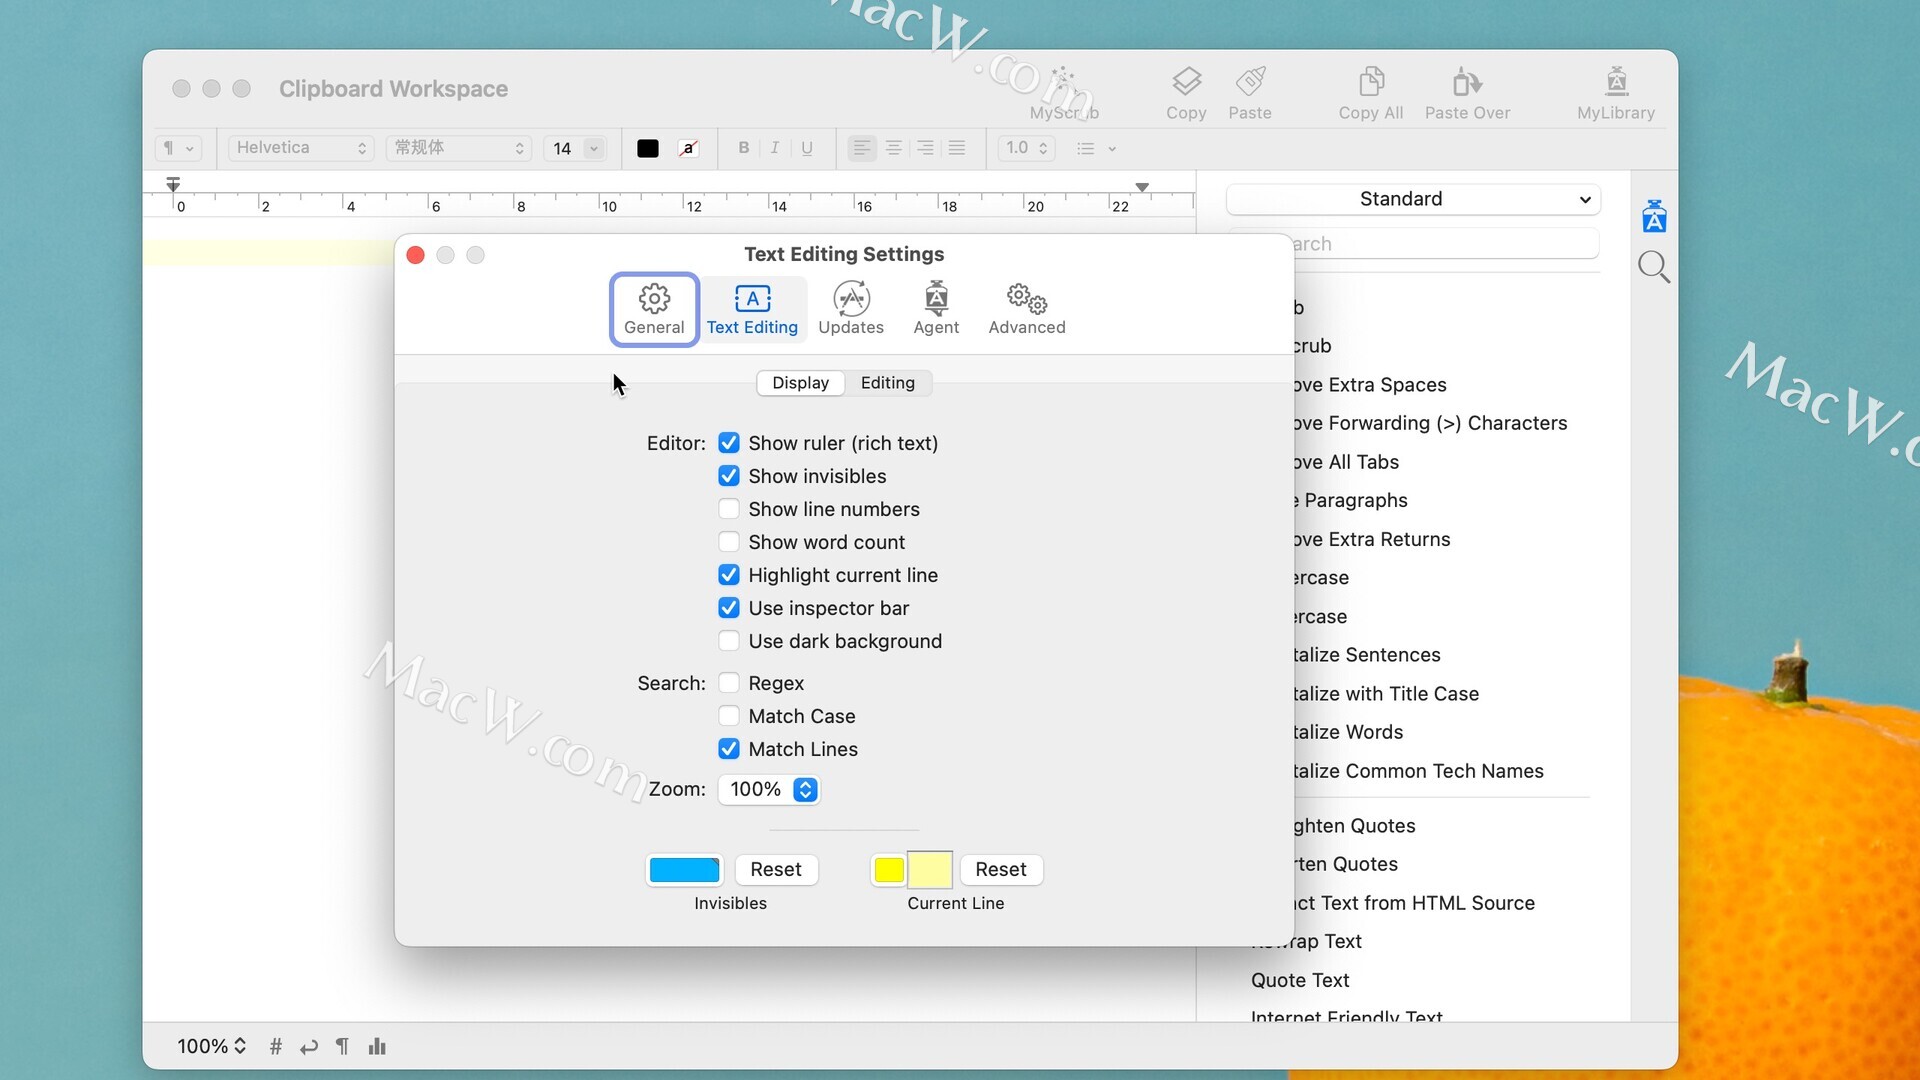The image size is (1920, 1080).
Task: Open the Helvetica font family dropdown
Action: (301, 148)
